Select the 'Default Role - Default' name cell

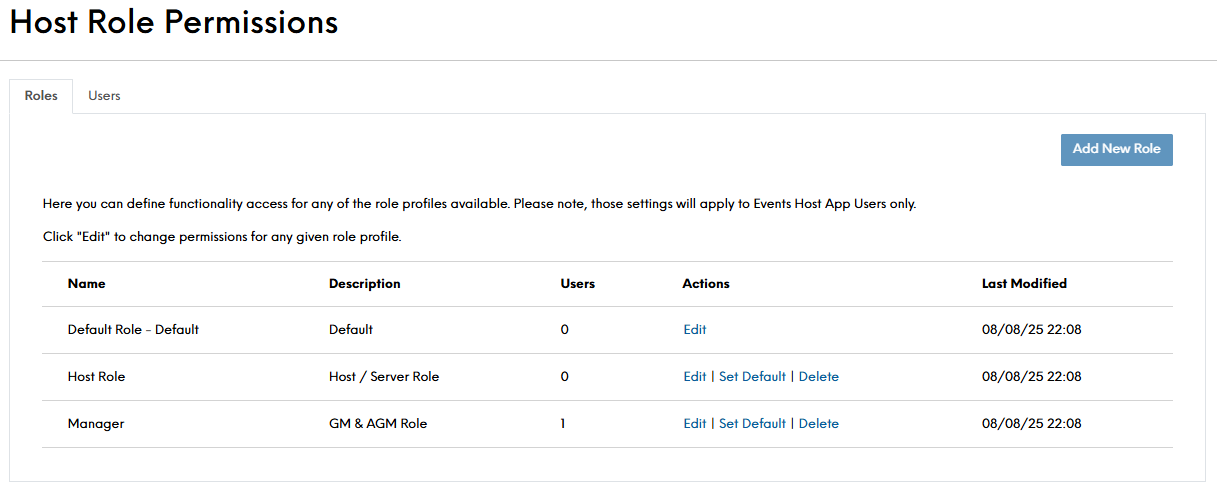pos(133,330)
